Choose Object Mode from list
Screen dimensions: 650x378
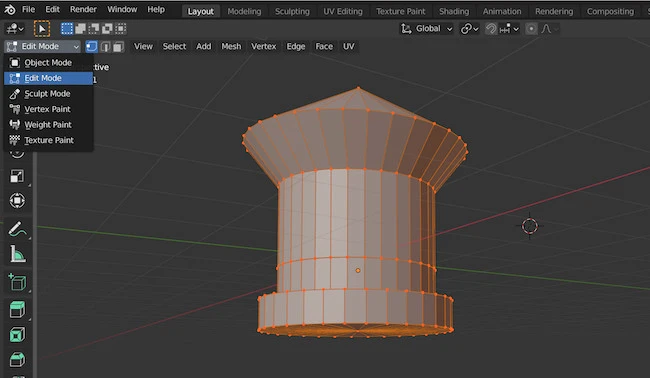click(48, 63)
